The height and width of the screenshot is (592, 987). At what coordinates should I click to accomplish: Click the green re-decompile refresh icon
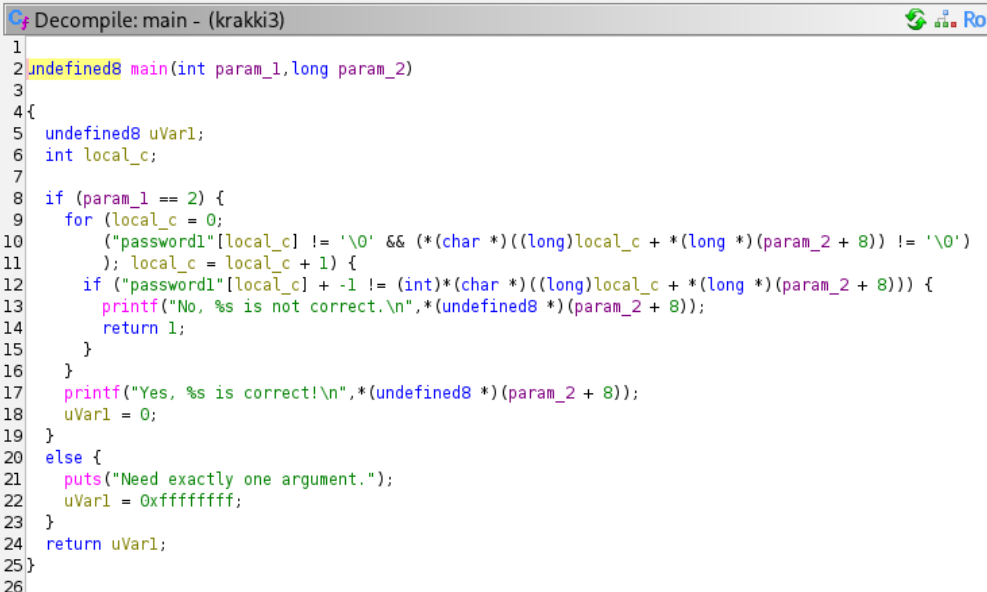915,19
